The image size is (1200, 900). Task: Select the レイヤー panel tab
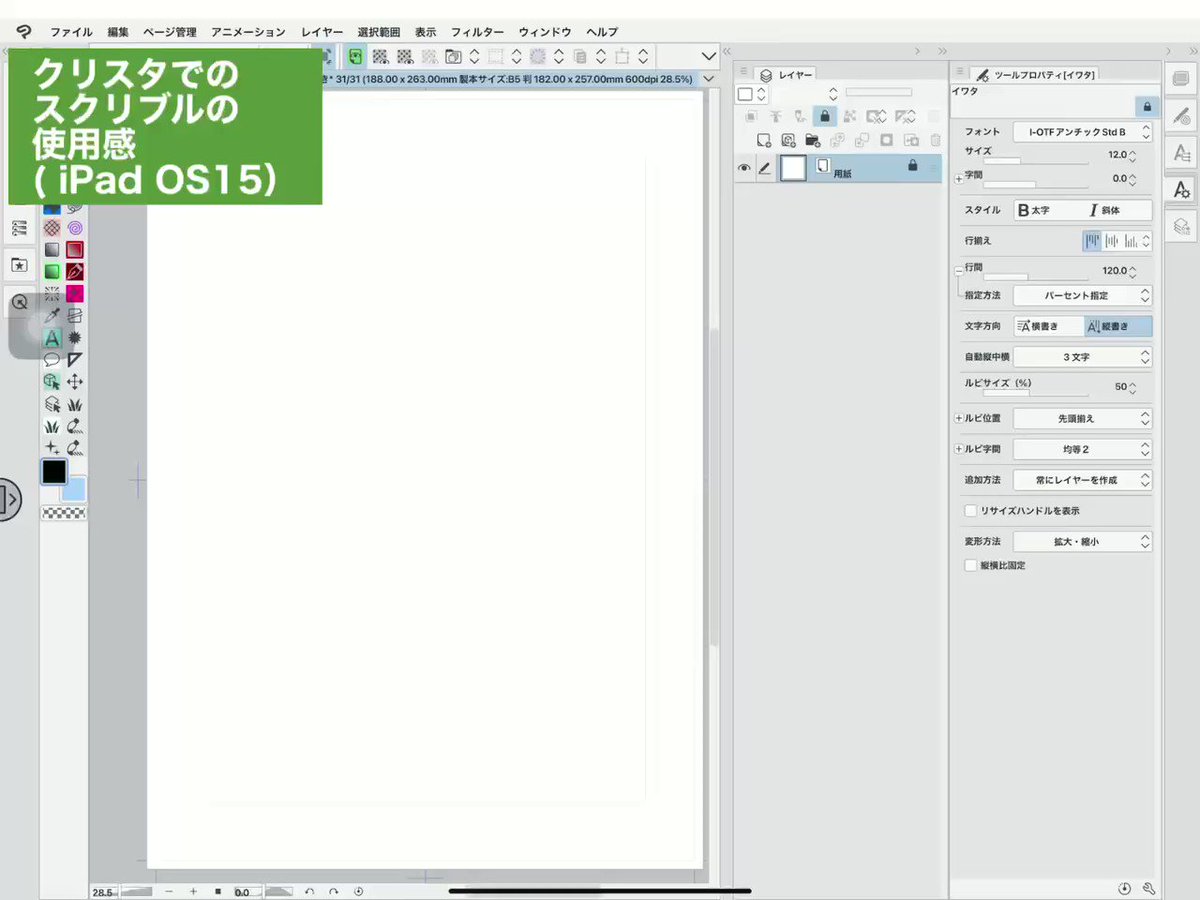point(786,74)
